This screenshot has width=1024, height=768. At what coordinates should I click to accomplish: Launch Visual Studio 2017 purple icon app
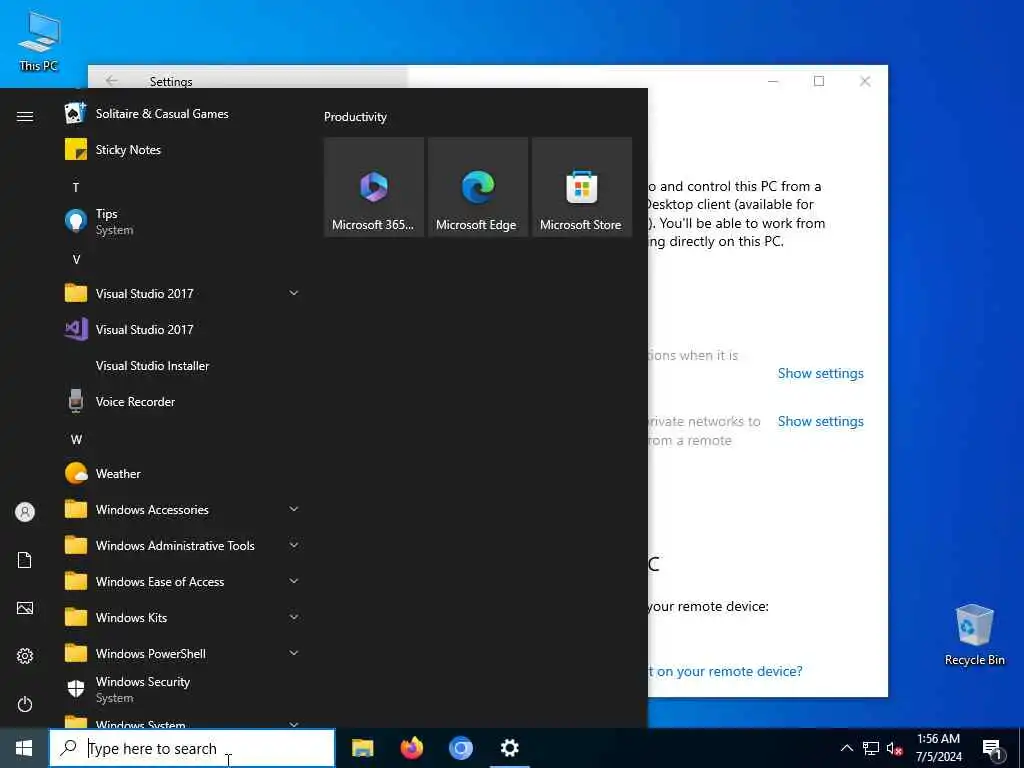tap(183, 329)
